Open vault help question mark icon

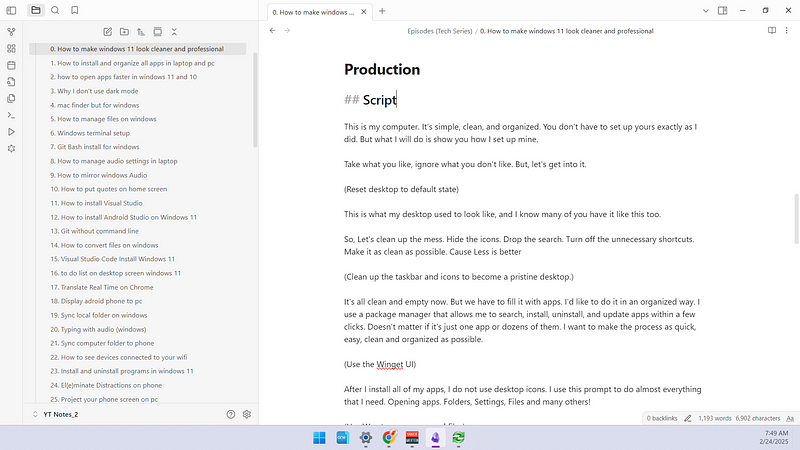click(x=231, y=414)
